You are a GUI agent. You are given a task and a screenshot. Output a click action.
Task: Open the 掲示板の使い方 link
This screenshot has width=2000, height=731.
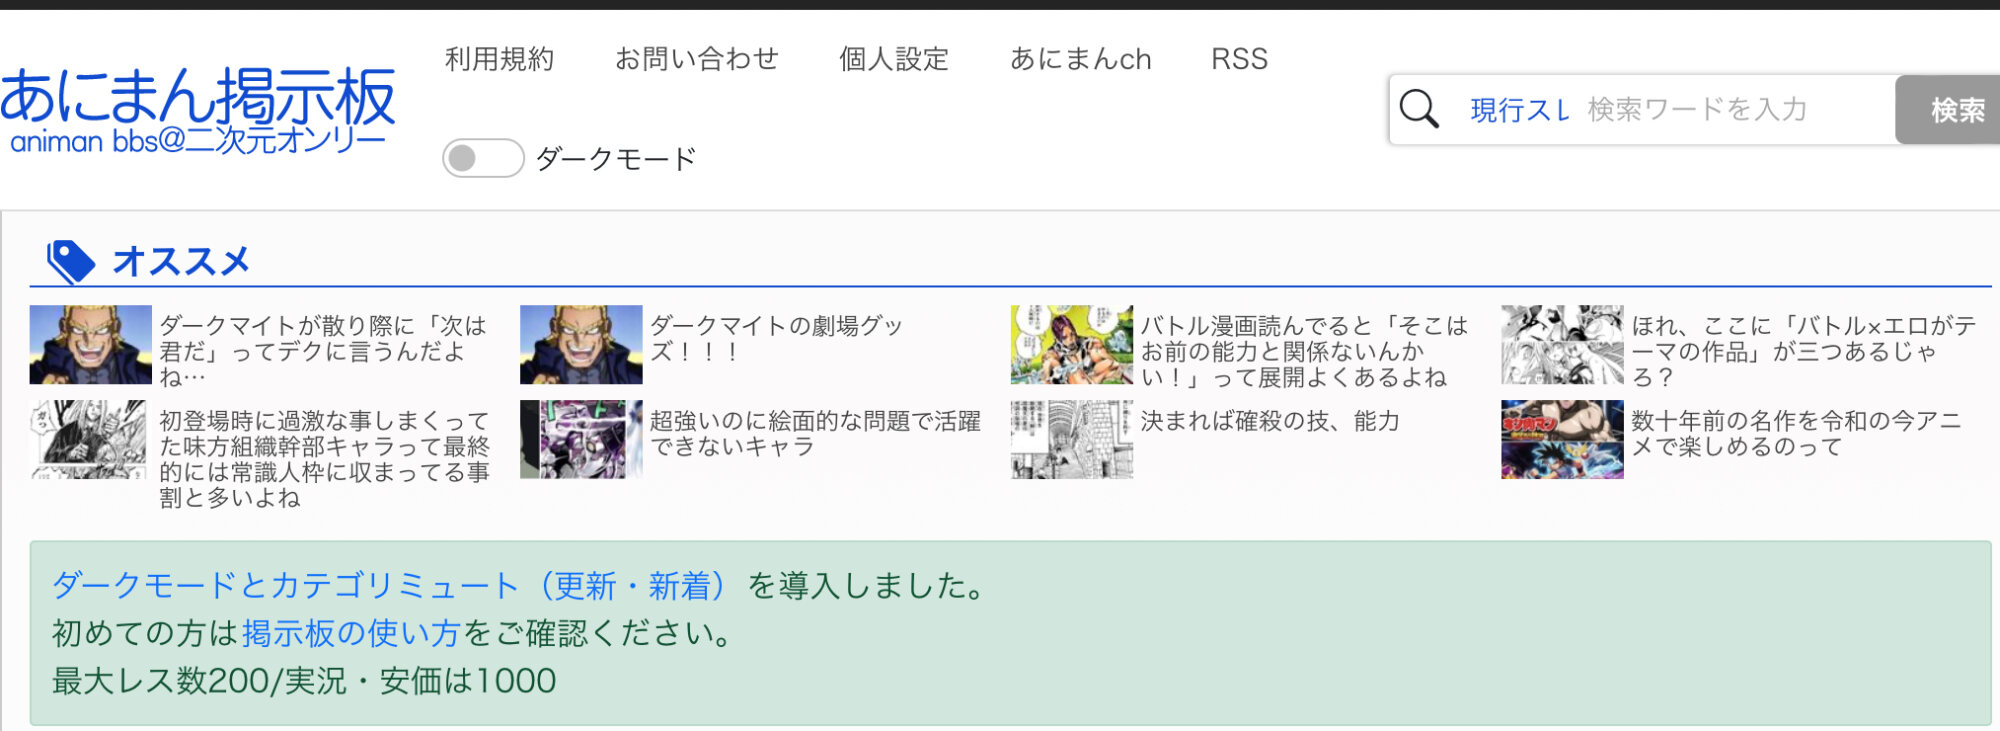point(350,633)
